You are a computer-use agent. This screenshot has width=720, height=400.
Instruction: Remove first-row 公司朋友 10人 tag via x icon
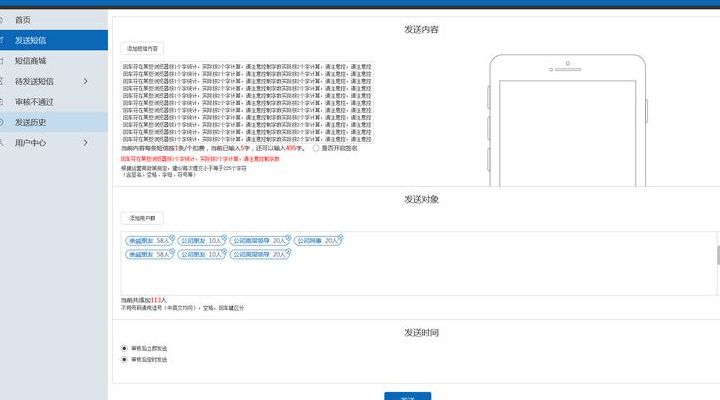coord(224,237)
